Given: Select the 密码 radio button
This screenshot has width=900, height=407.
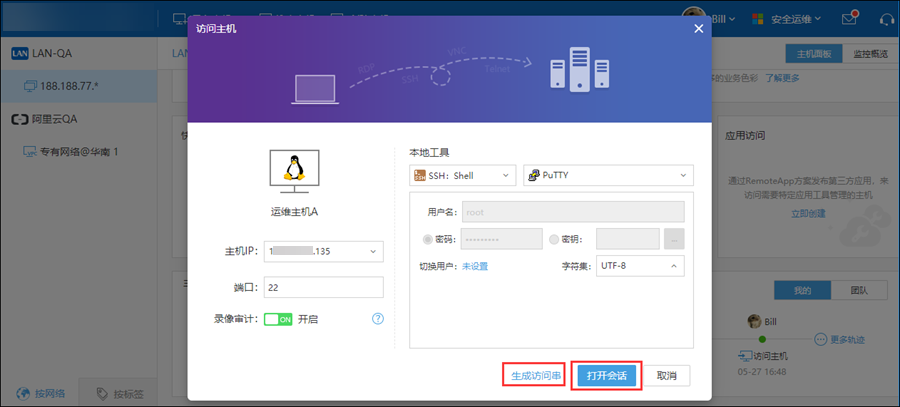Looking at the screenshot, I should click(429, 239).
